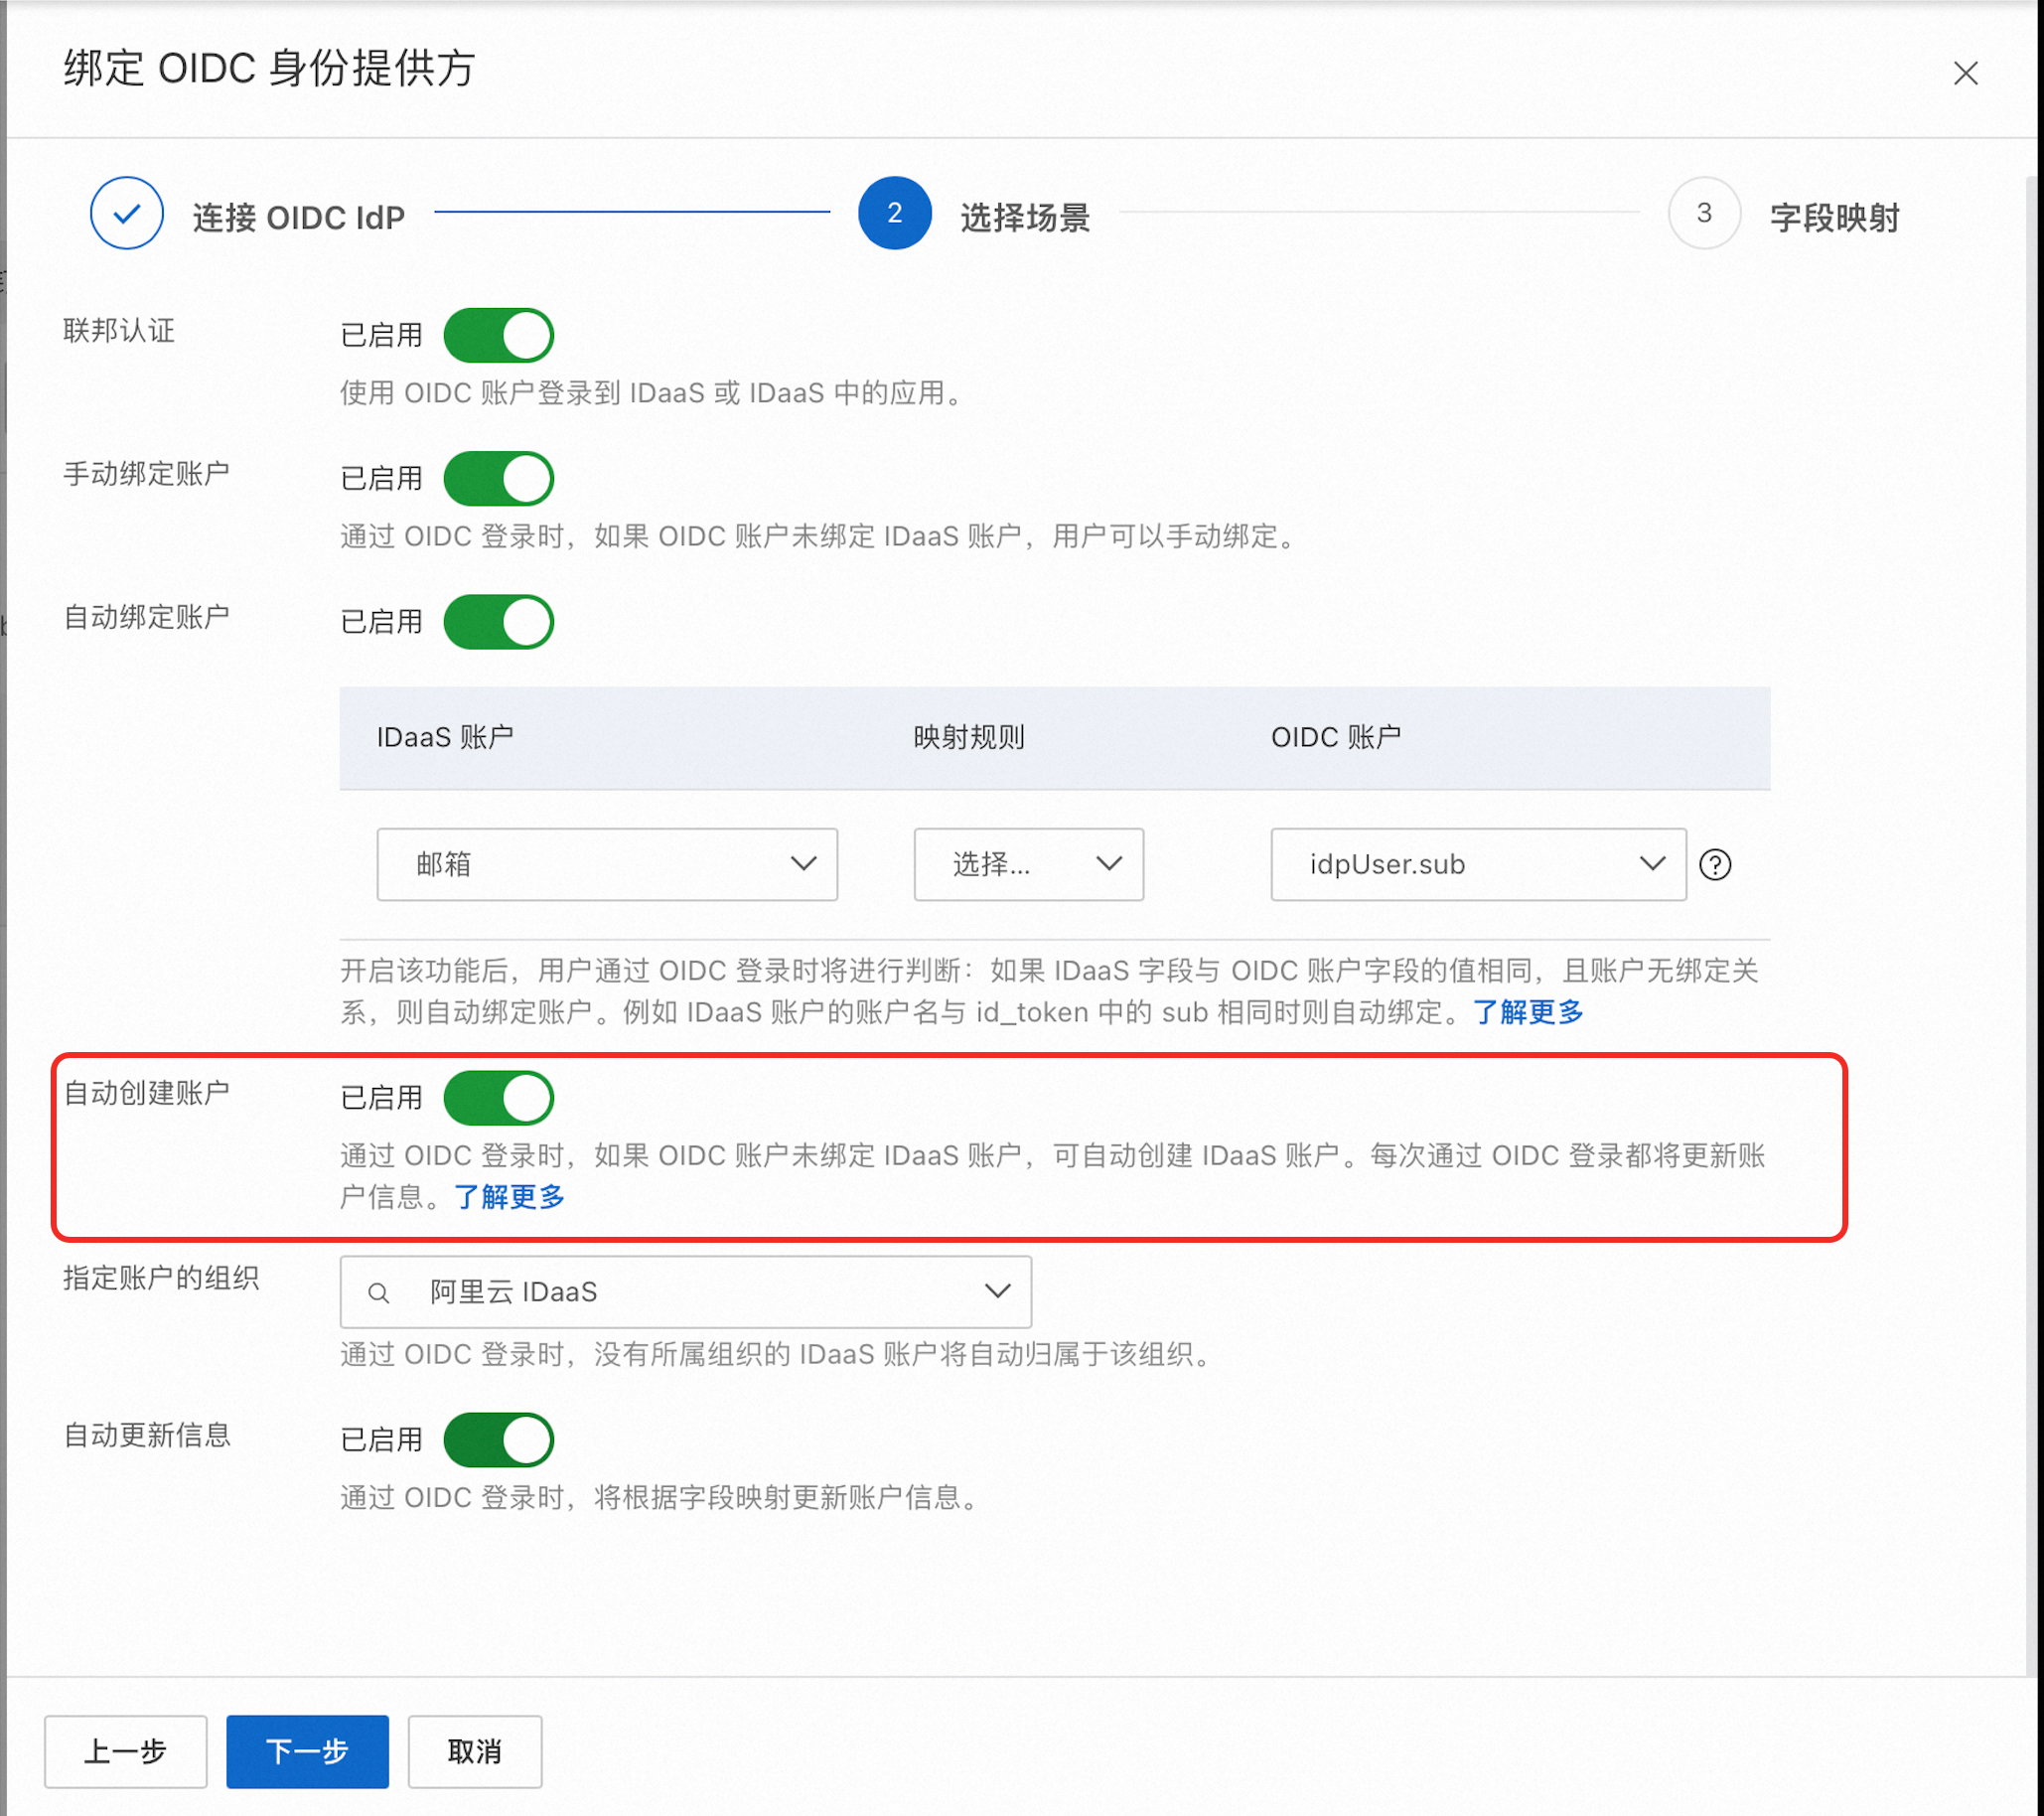
Task: Click the step 2 circle for 选择场景
Action: pos(894,213)
